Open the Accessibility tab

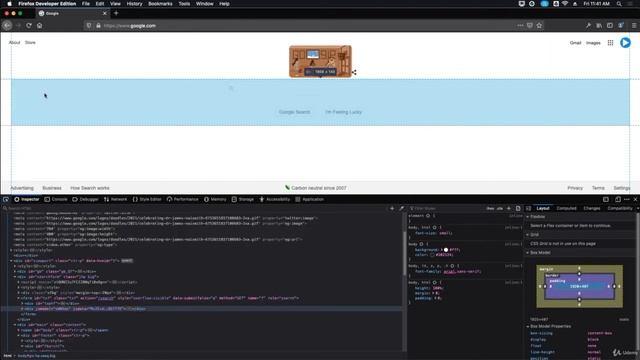274,200
